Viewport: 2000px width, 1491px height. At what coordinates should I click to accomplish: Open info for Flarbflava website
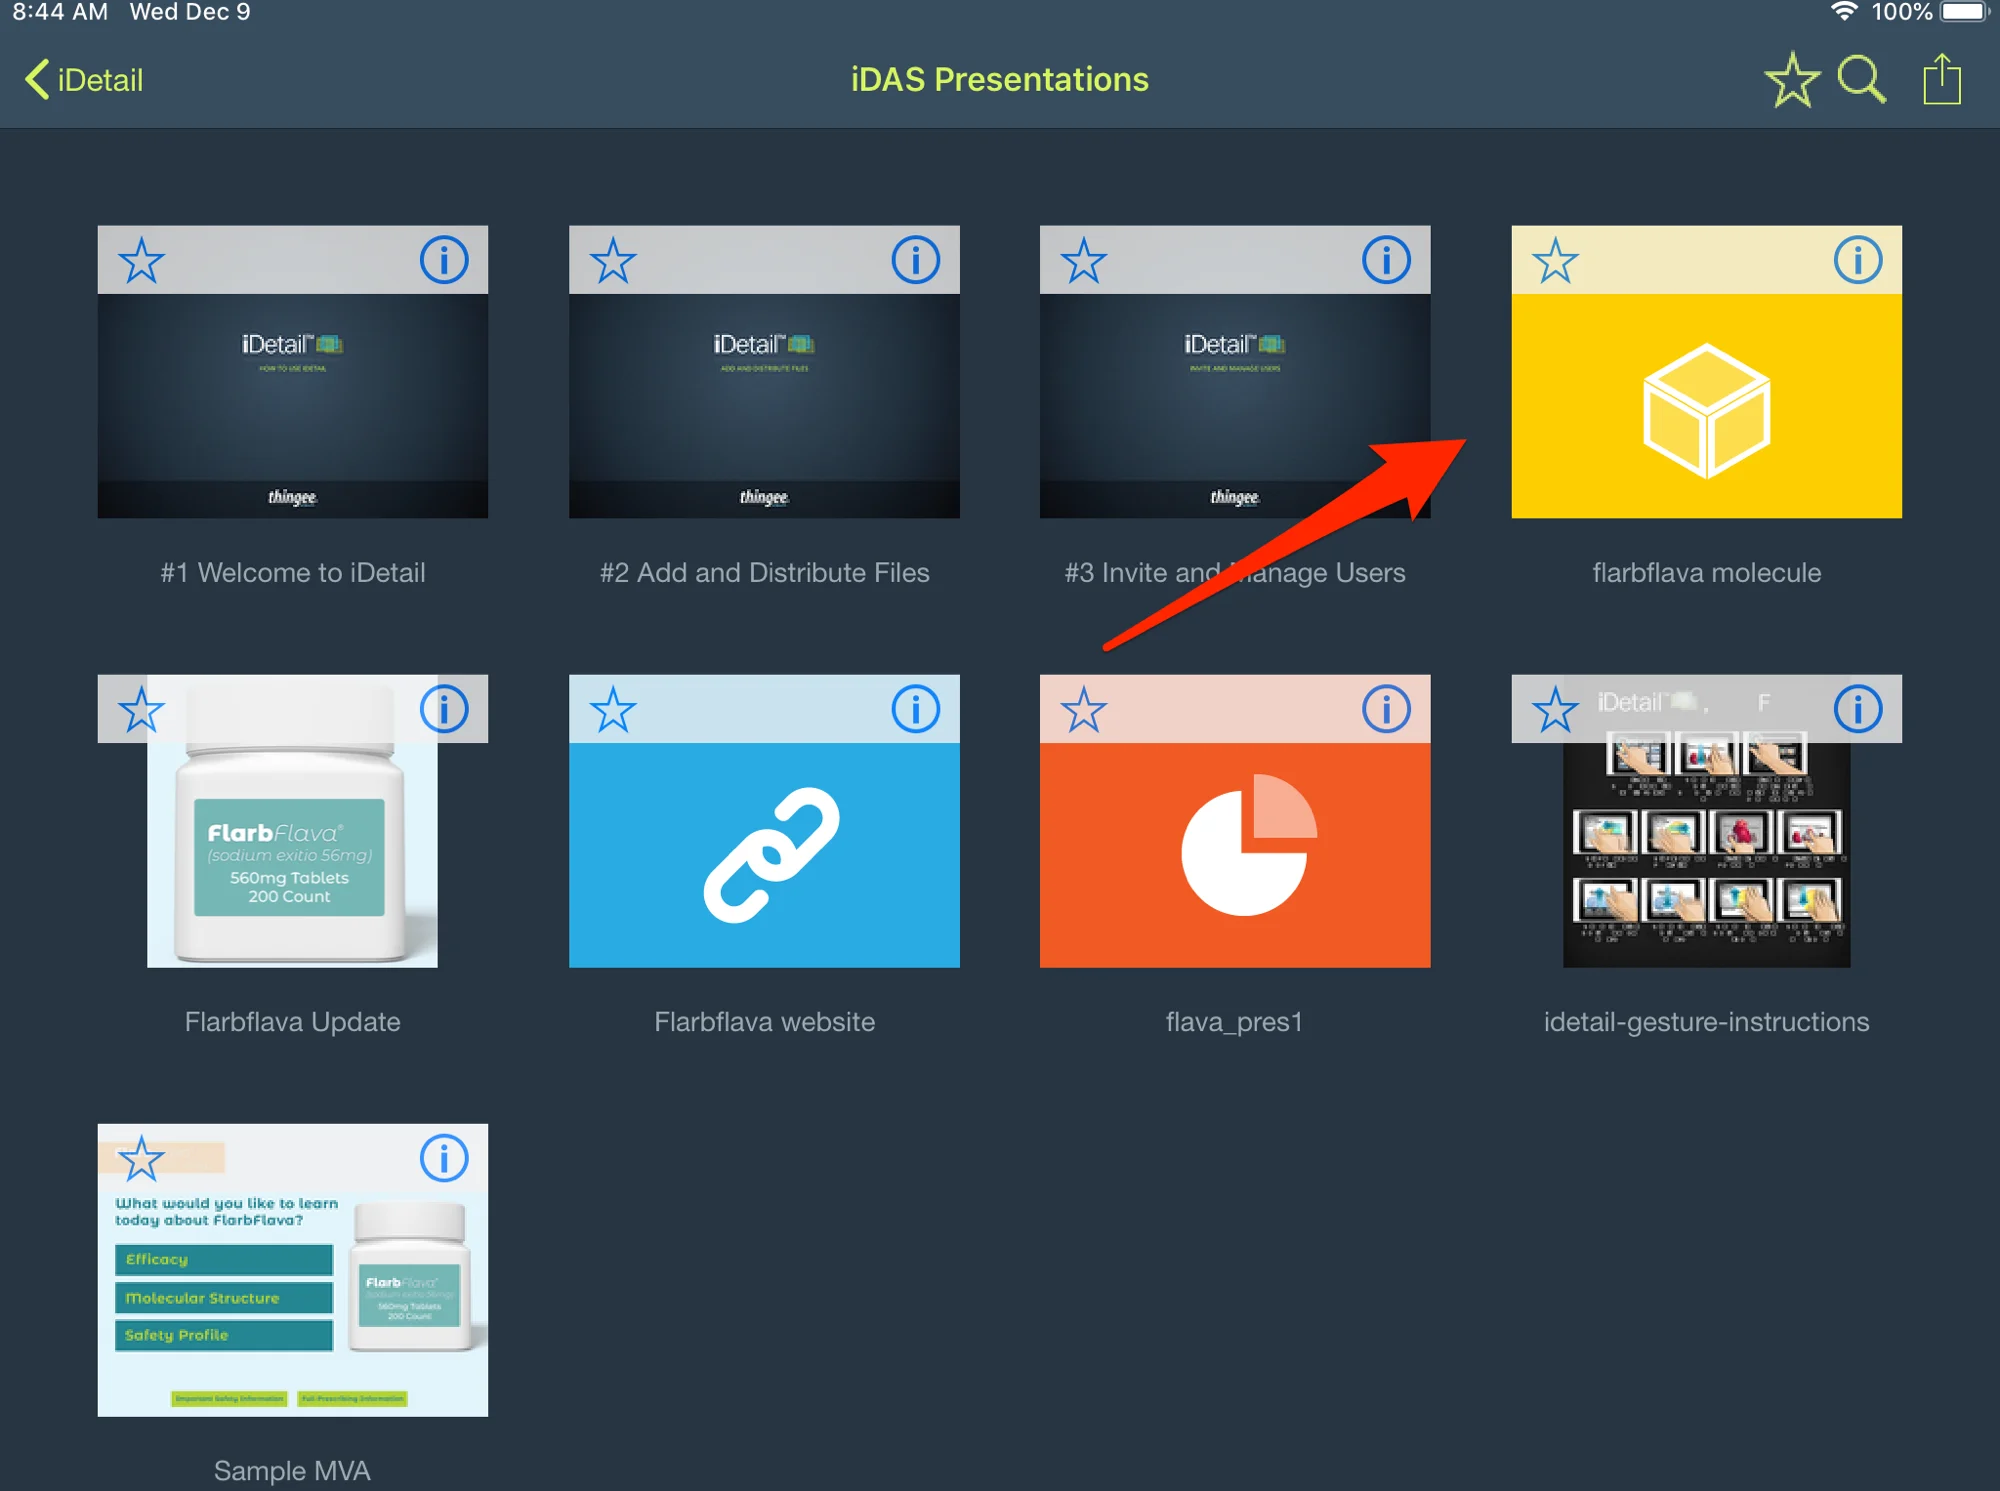click(x=915, y=709)
